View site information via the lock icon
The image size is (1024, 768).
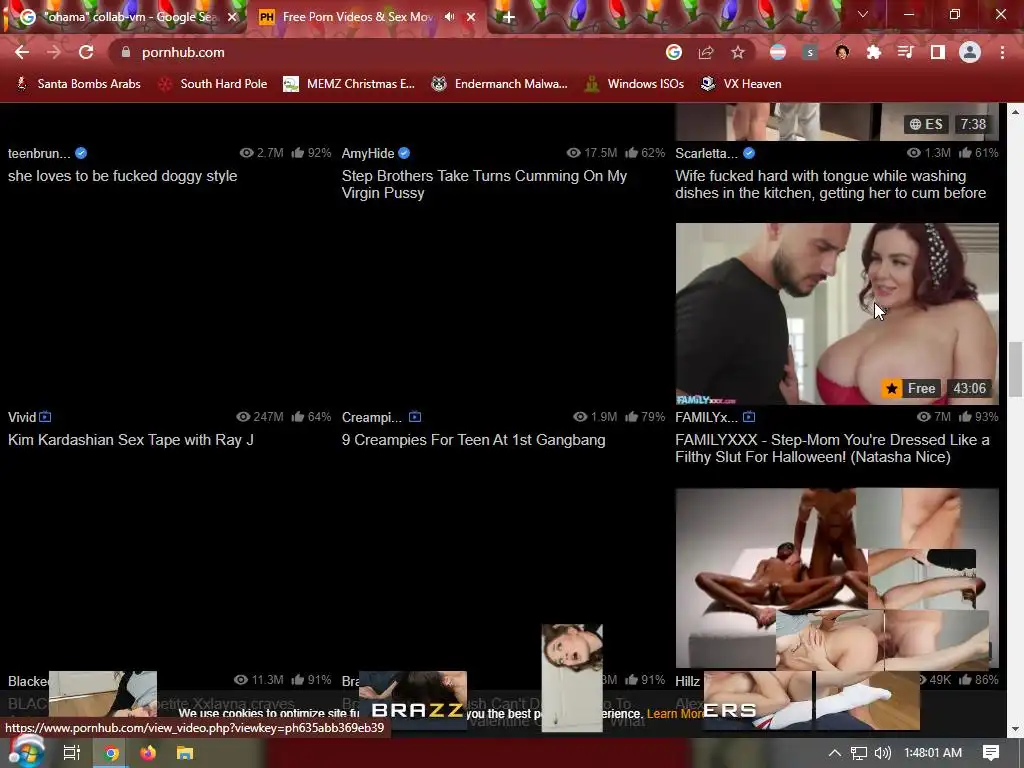[126, 52]
